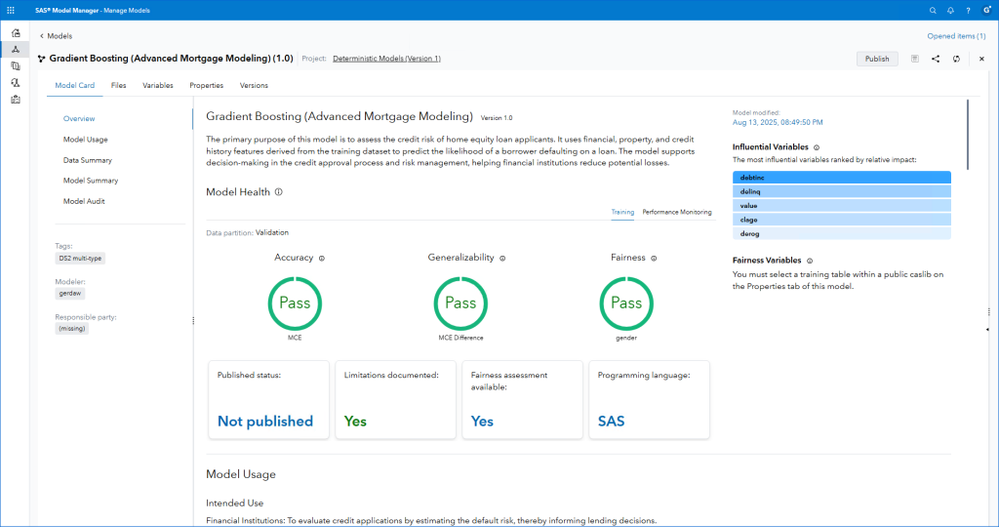The image size is (999, 527).
Task: Click the model type icon before title
Action: (41, 59)
